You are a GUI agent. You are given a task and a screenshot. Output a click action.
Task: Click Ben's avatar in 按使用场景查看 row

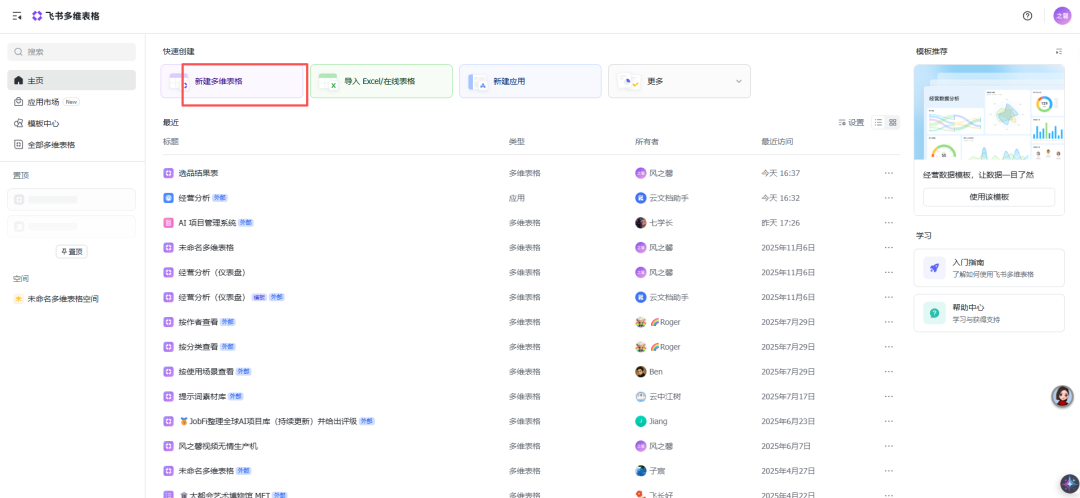coord(641,371)
